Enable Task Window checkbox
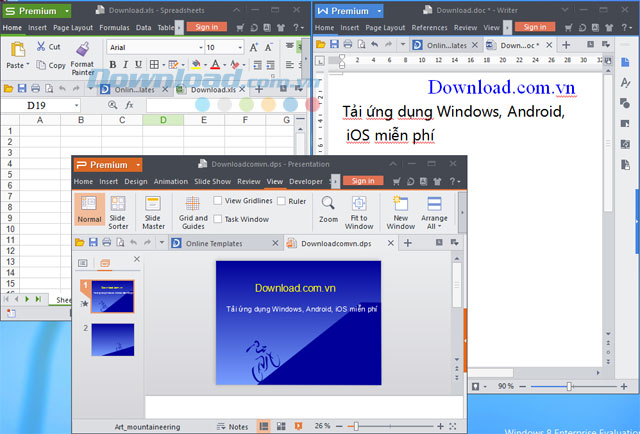Screen dimensions: 640x434 pyautogui.click(x=218, y=219)
